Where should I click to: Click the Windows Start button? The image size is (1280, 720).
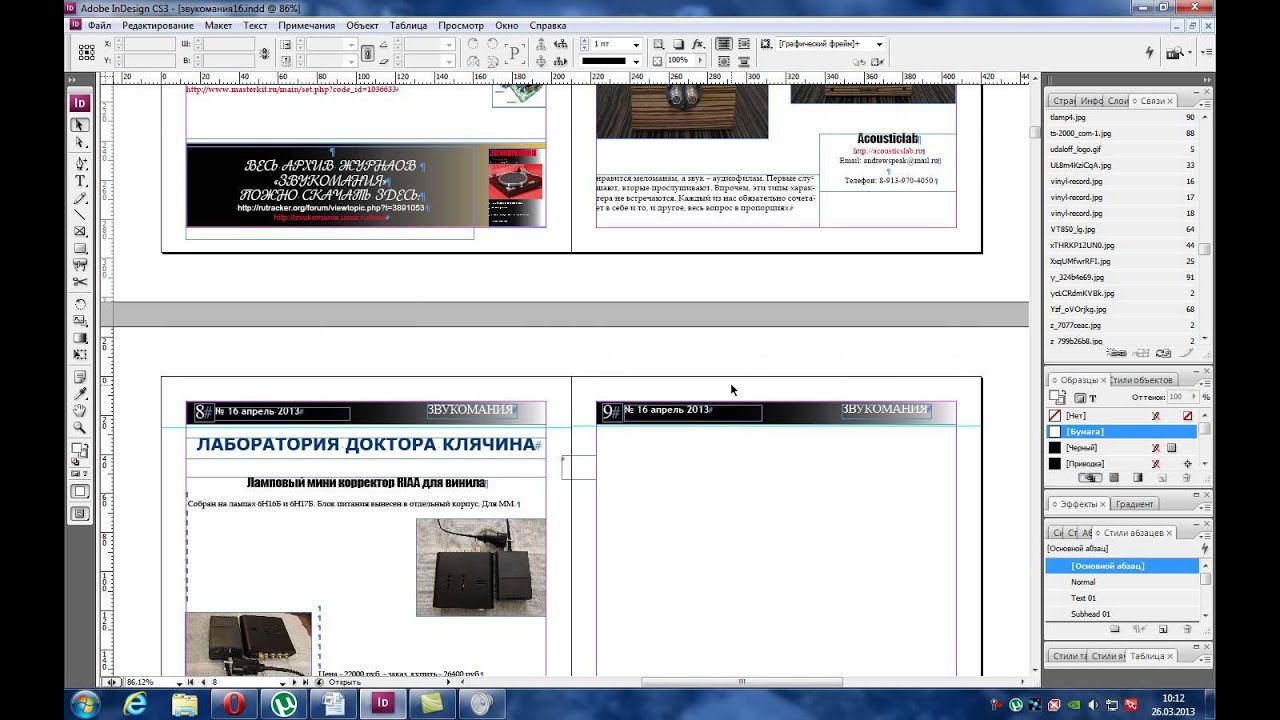coord(84,703)
